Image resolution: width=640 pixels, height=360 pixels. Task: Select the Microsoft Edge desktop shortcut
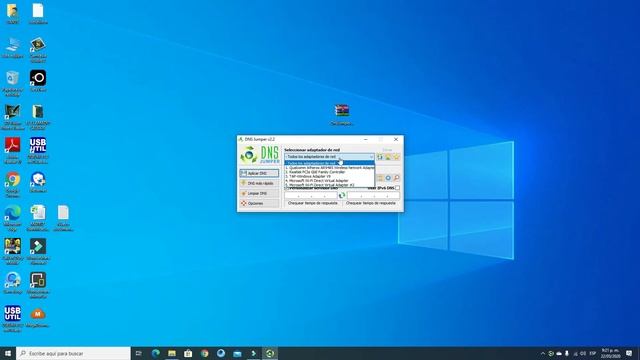[12, 213]
